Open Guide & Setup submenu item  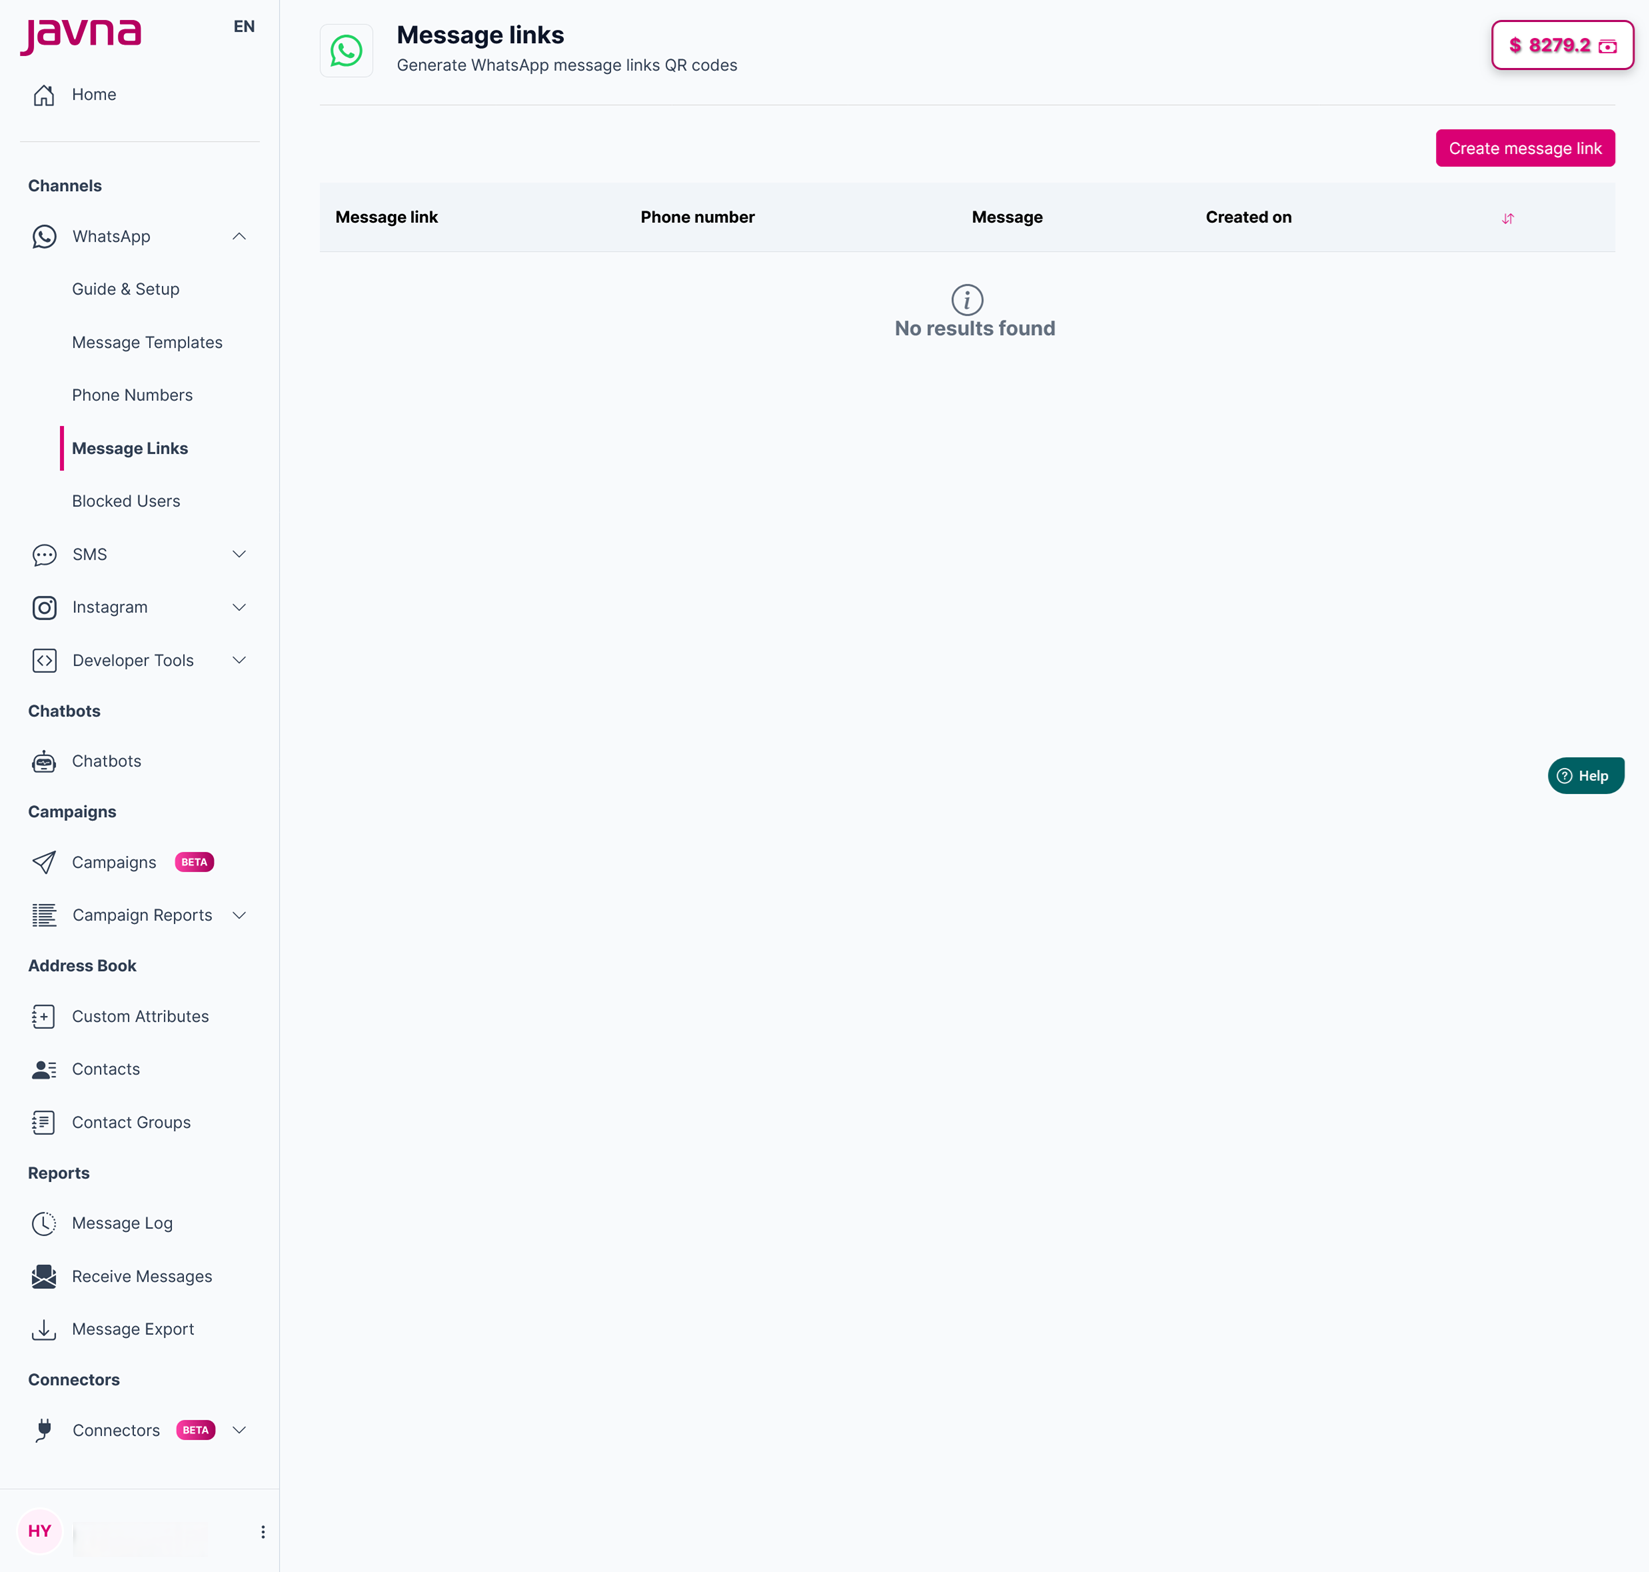click(126, 290)
